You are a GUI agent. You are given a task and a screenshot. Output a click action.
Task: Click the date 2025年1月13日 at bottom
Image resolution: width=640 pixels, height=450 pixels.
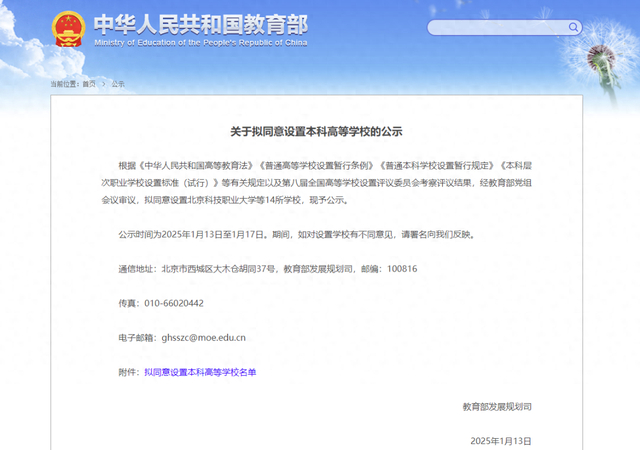tap(501, 441)
